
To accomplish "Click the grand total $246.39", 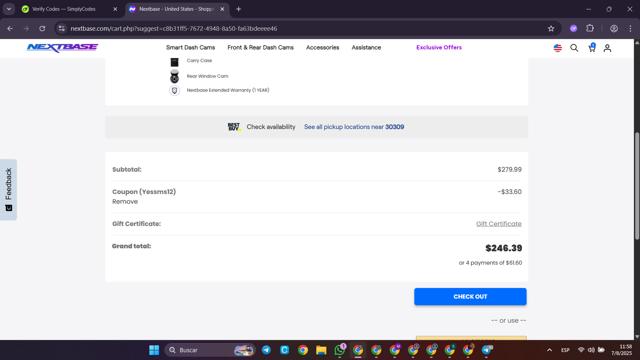I will 504,248.
